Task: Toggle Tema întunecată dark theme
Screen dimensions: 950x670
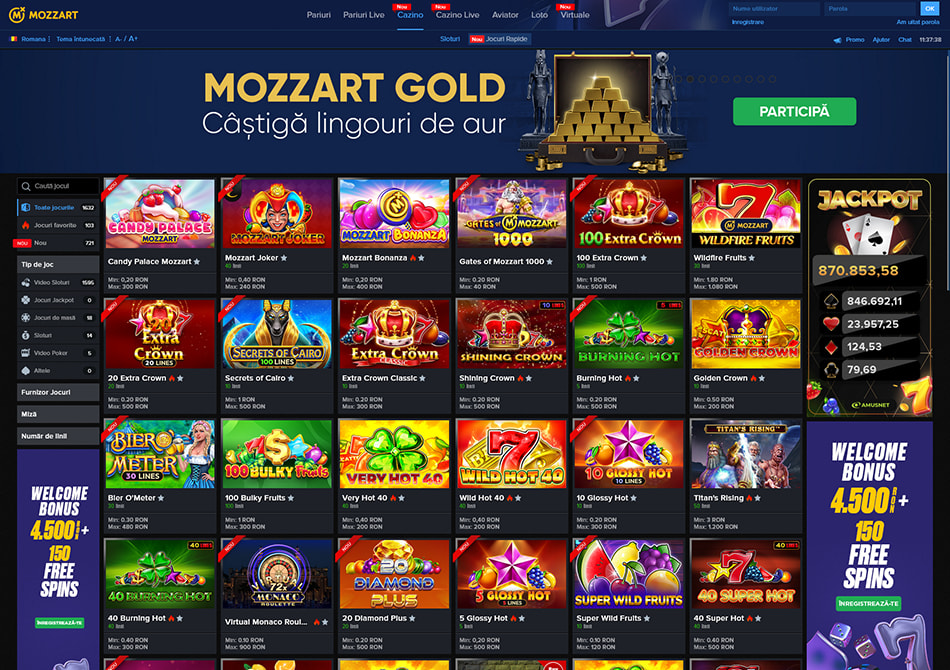Action: [81, 39]
